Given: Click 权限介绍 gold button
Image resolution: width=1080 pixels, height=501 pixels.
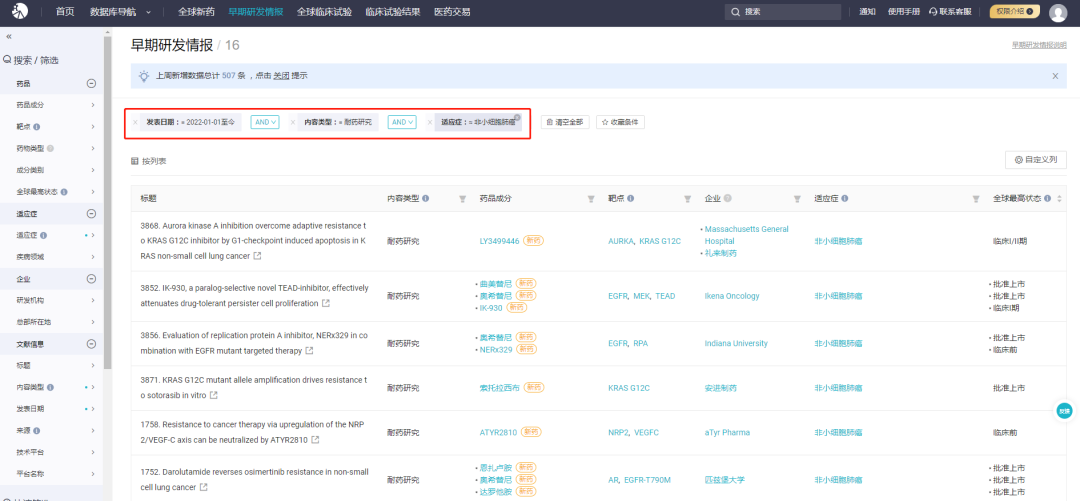Looking at the screenshot, I should (x=1015, y=12).
